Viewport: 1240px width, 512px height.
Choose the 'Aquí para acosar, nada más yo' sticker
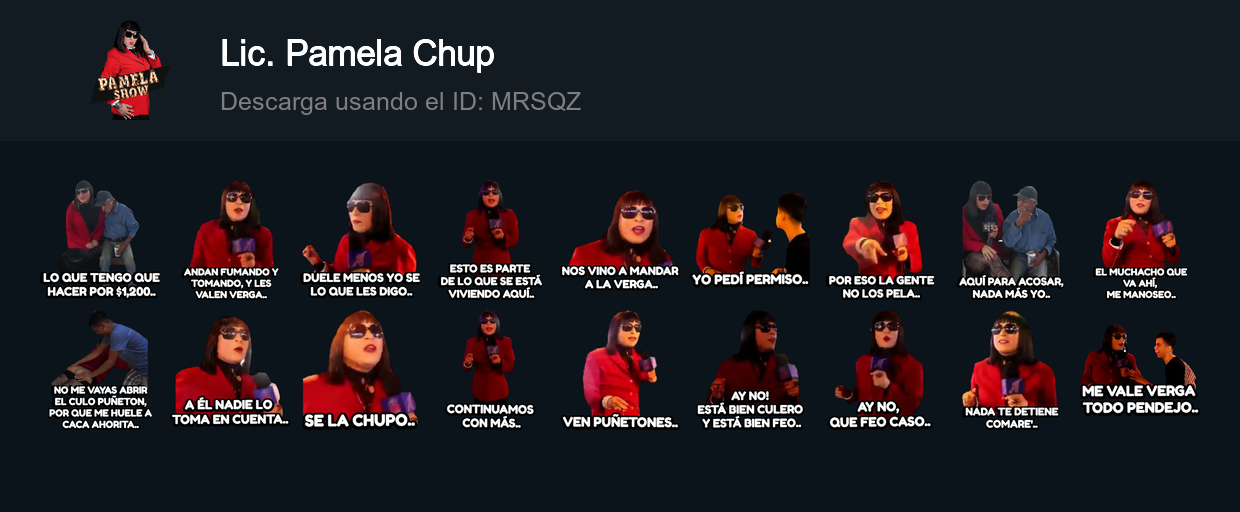[1011, 240]
